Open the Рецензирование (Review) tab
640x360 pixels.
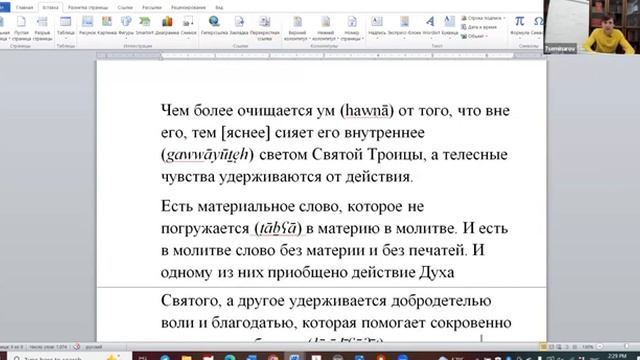[188, 7]
